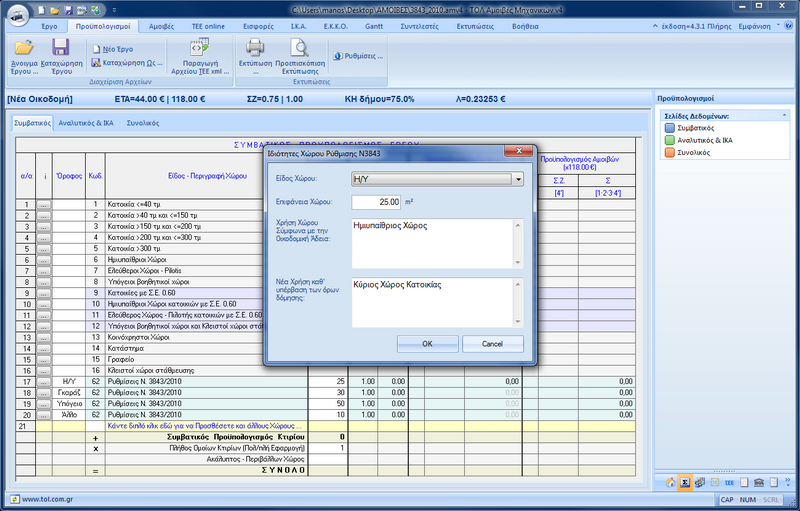The image size is (800, 511).
Task: Expand the bottom navigation overflow chevron
Action: tap(789, 483)
